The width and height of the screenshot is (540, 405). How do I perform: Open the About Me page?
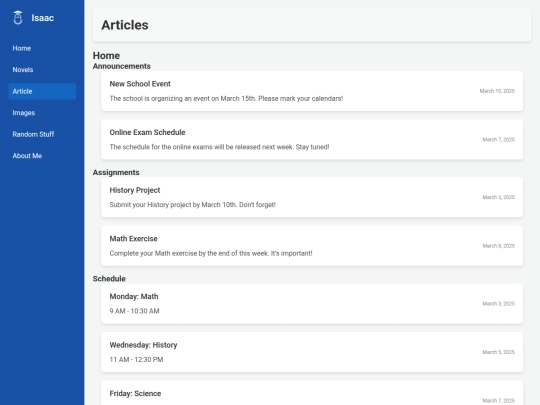[x=42, y=156]
